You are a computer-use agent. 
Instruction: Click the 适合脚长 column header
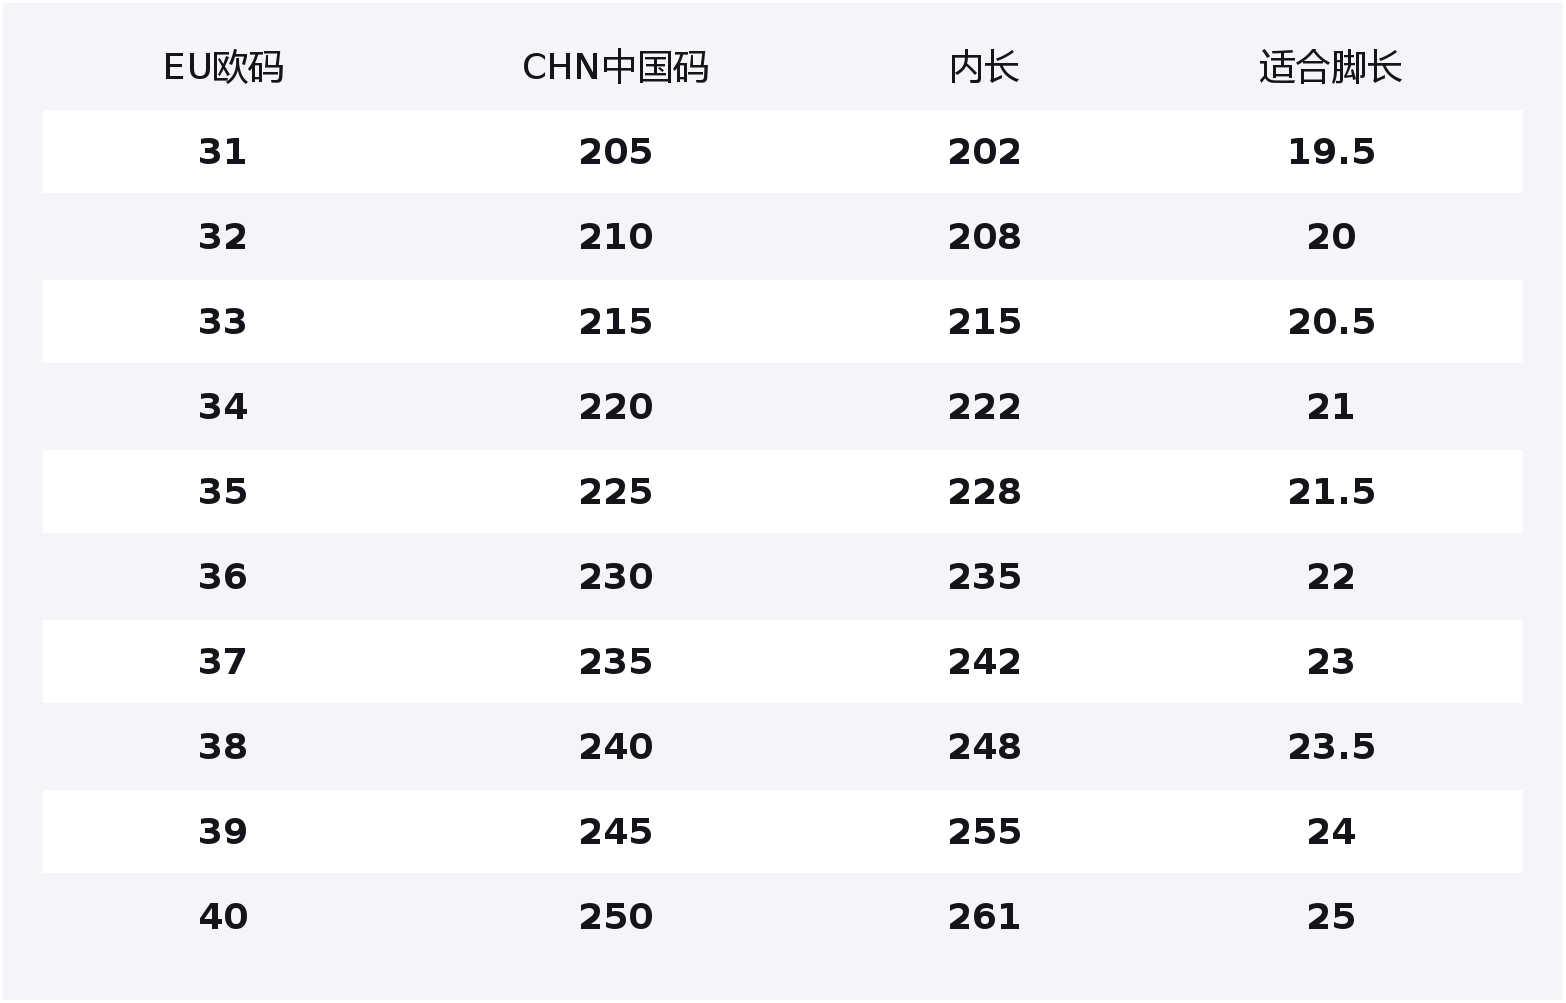(x=1330, y=68)
